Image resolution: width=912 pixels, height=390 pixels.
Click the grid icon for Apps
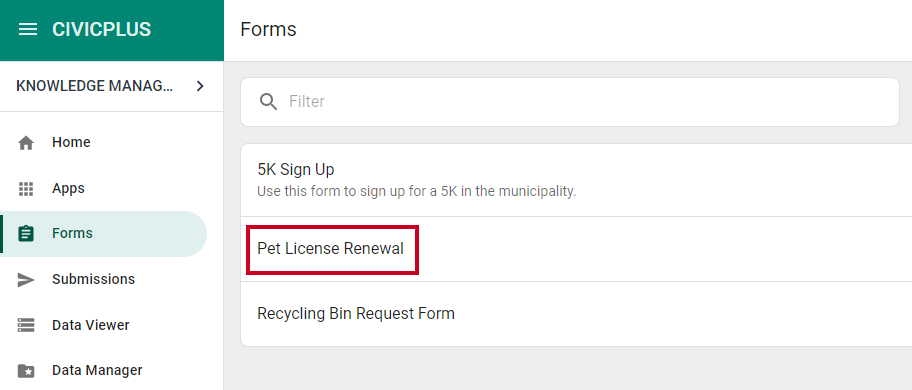(26, 189)
